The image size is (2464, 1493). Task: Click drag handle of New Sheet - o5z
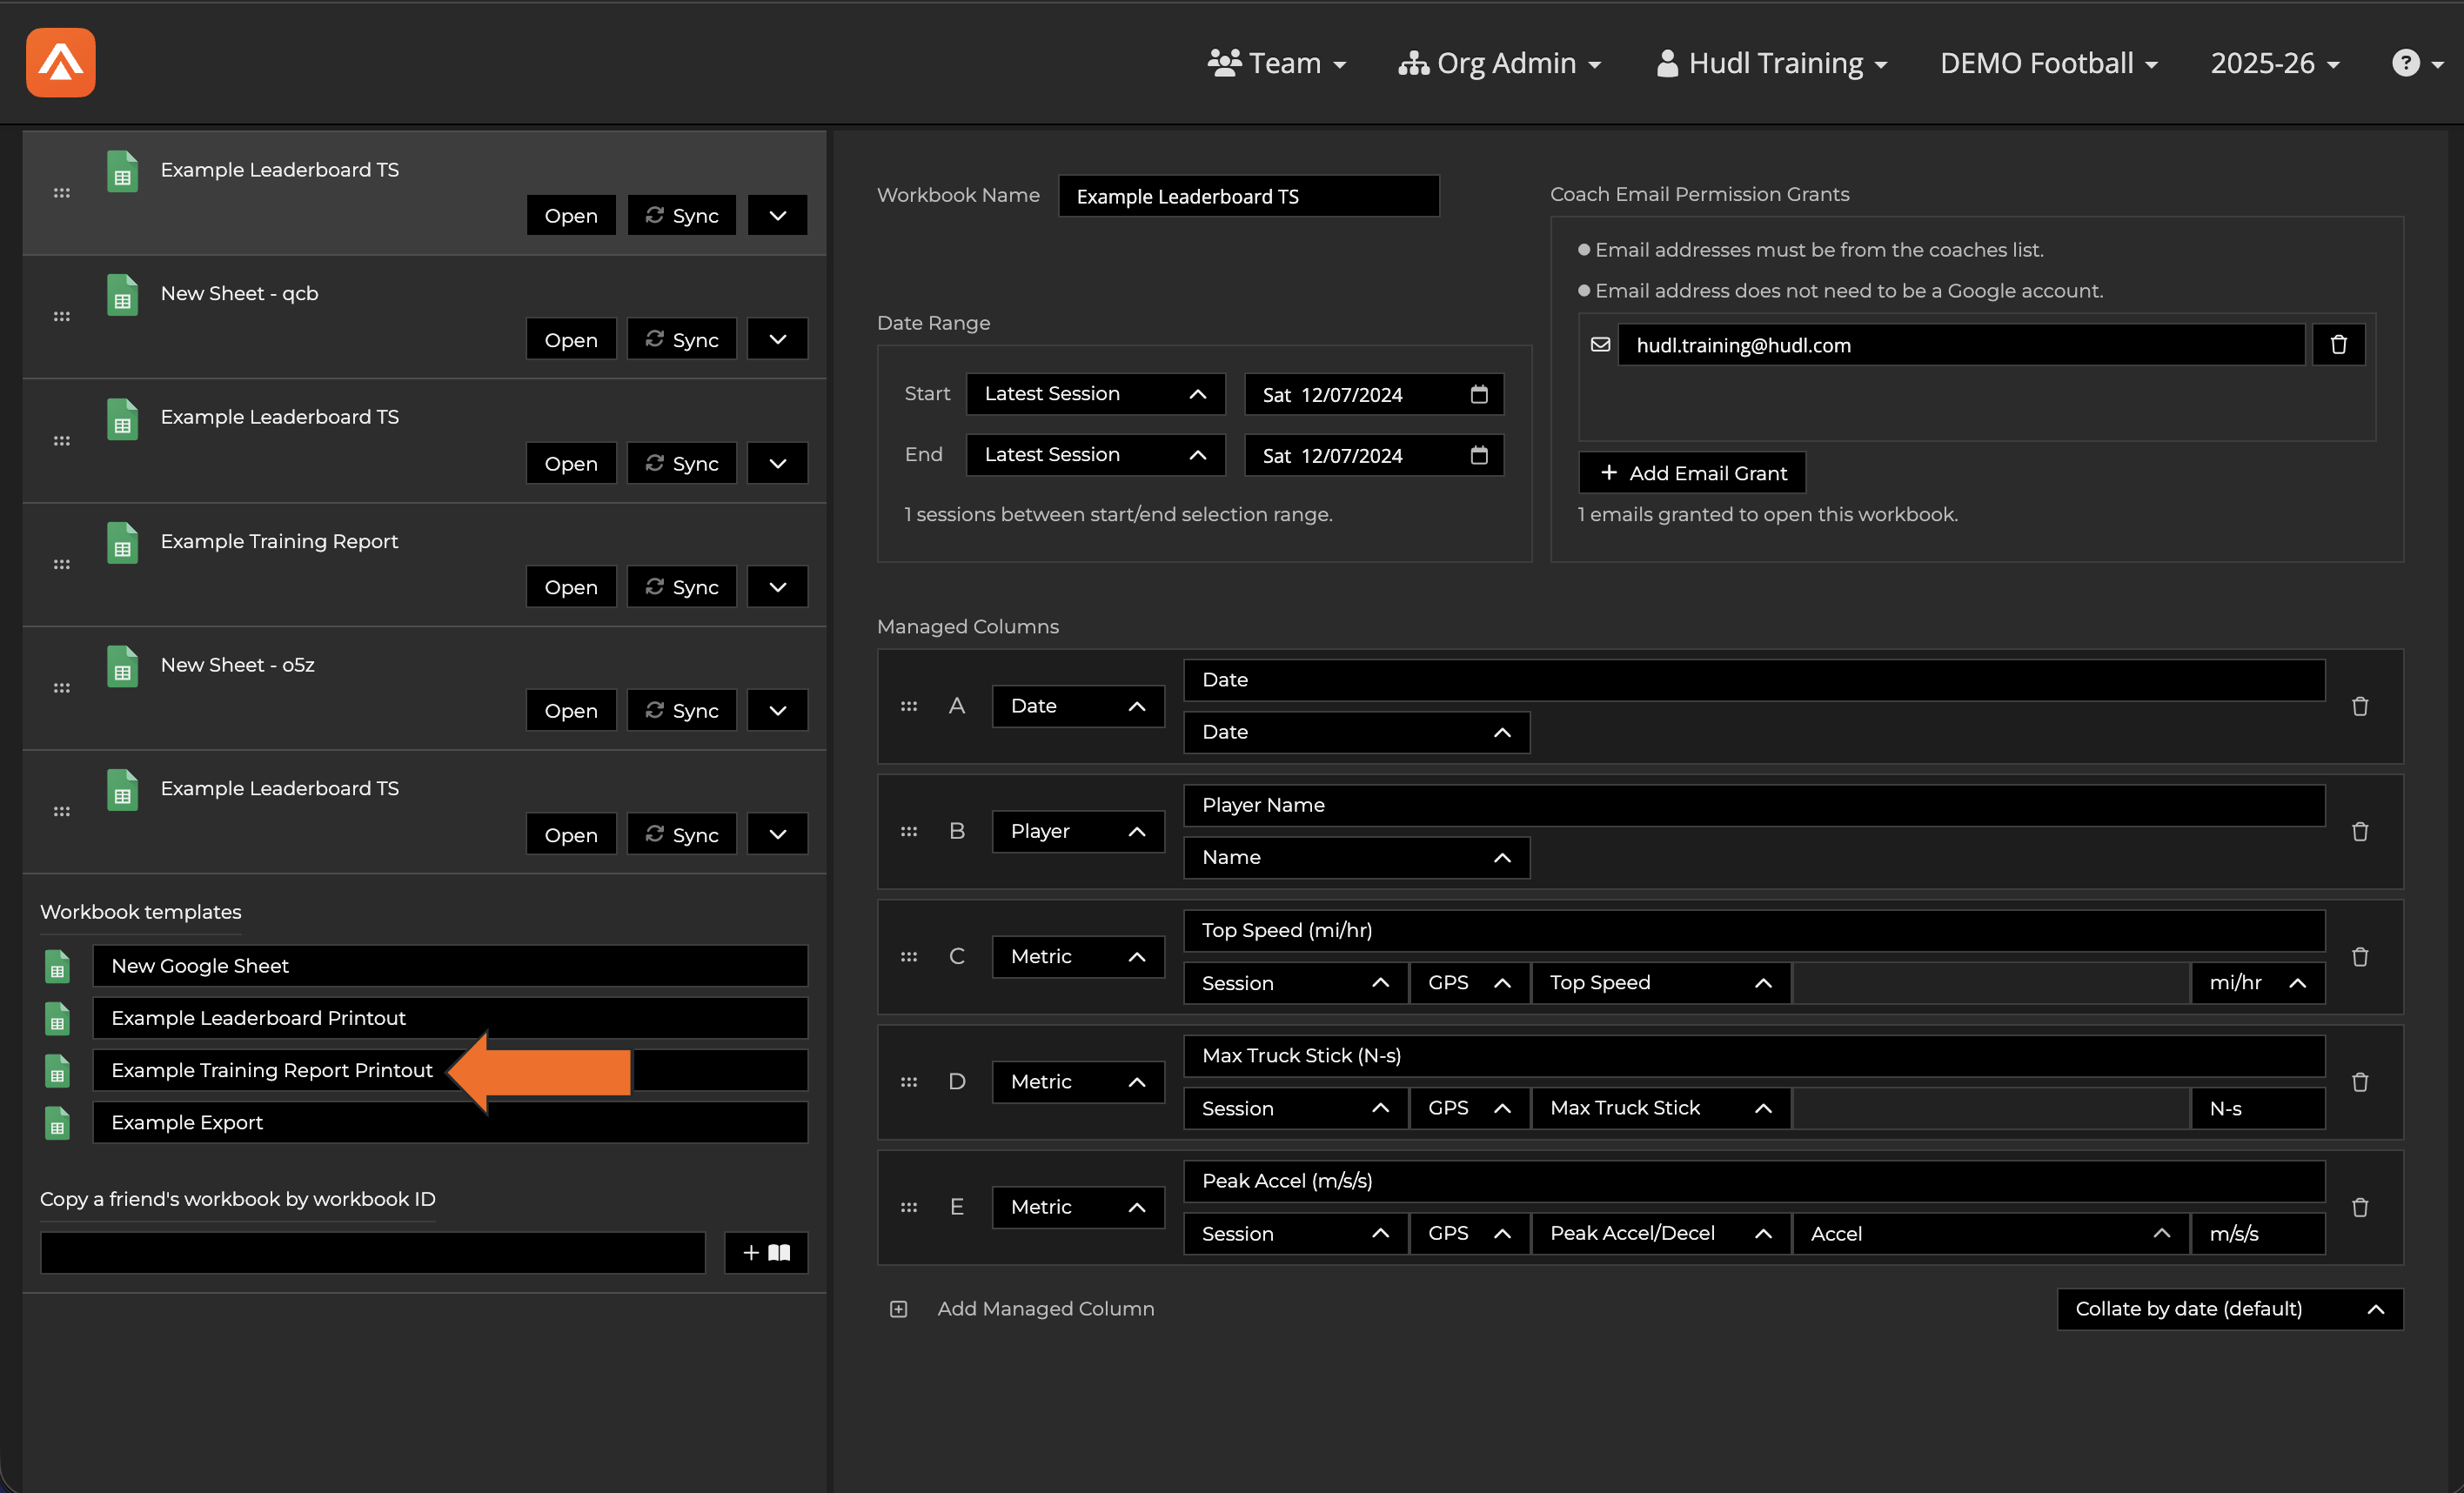(61, 688)
